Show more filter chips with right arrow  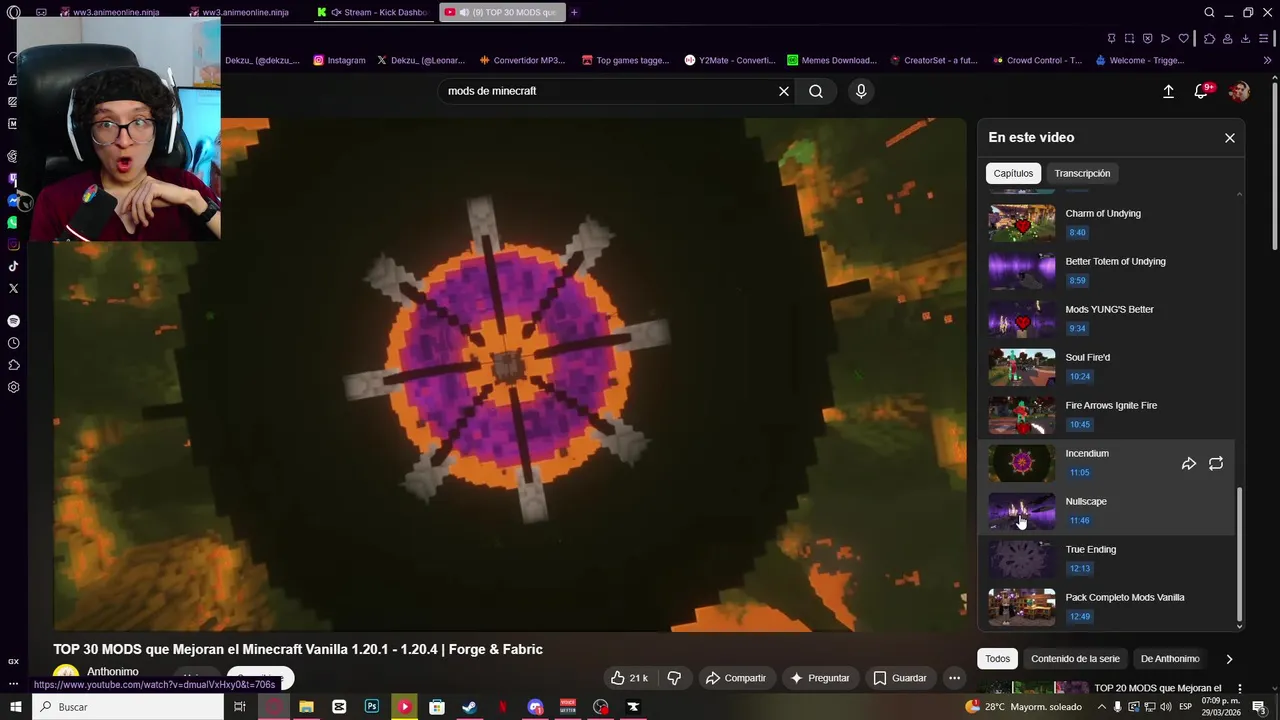click(x=1229, y=659)
